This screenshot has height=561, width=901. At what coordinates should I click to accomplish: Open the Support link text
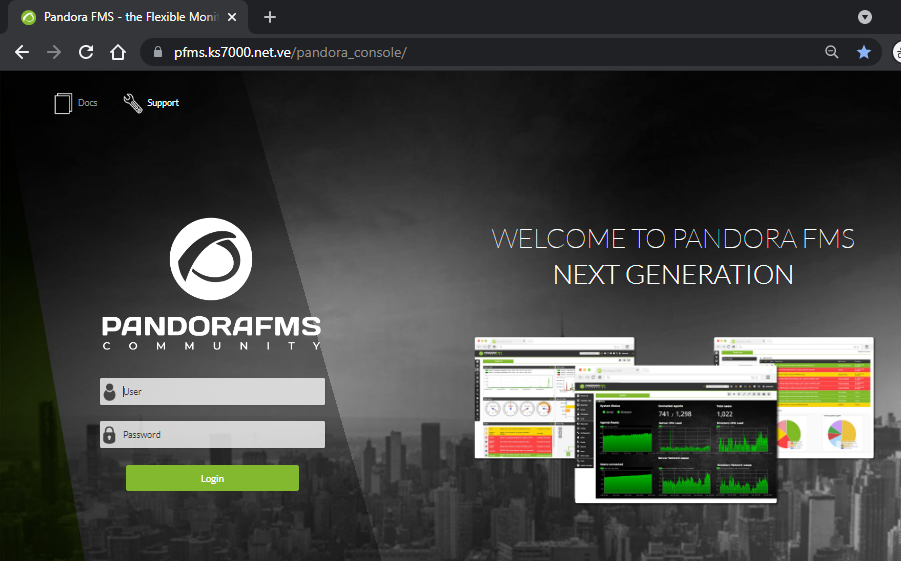163,103
